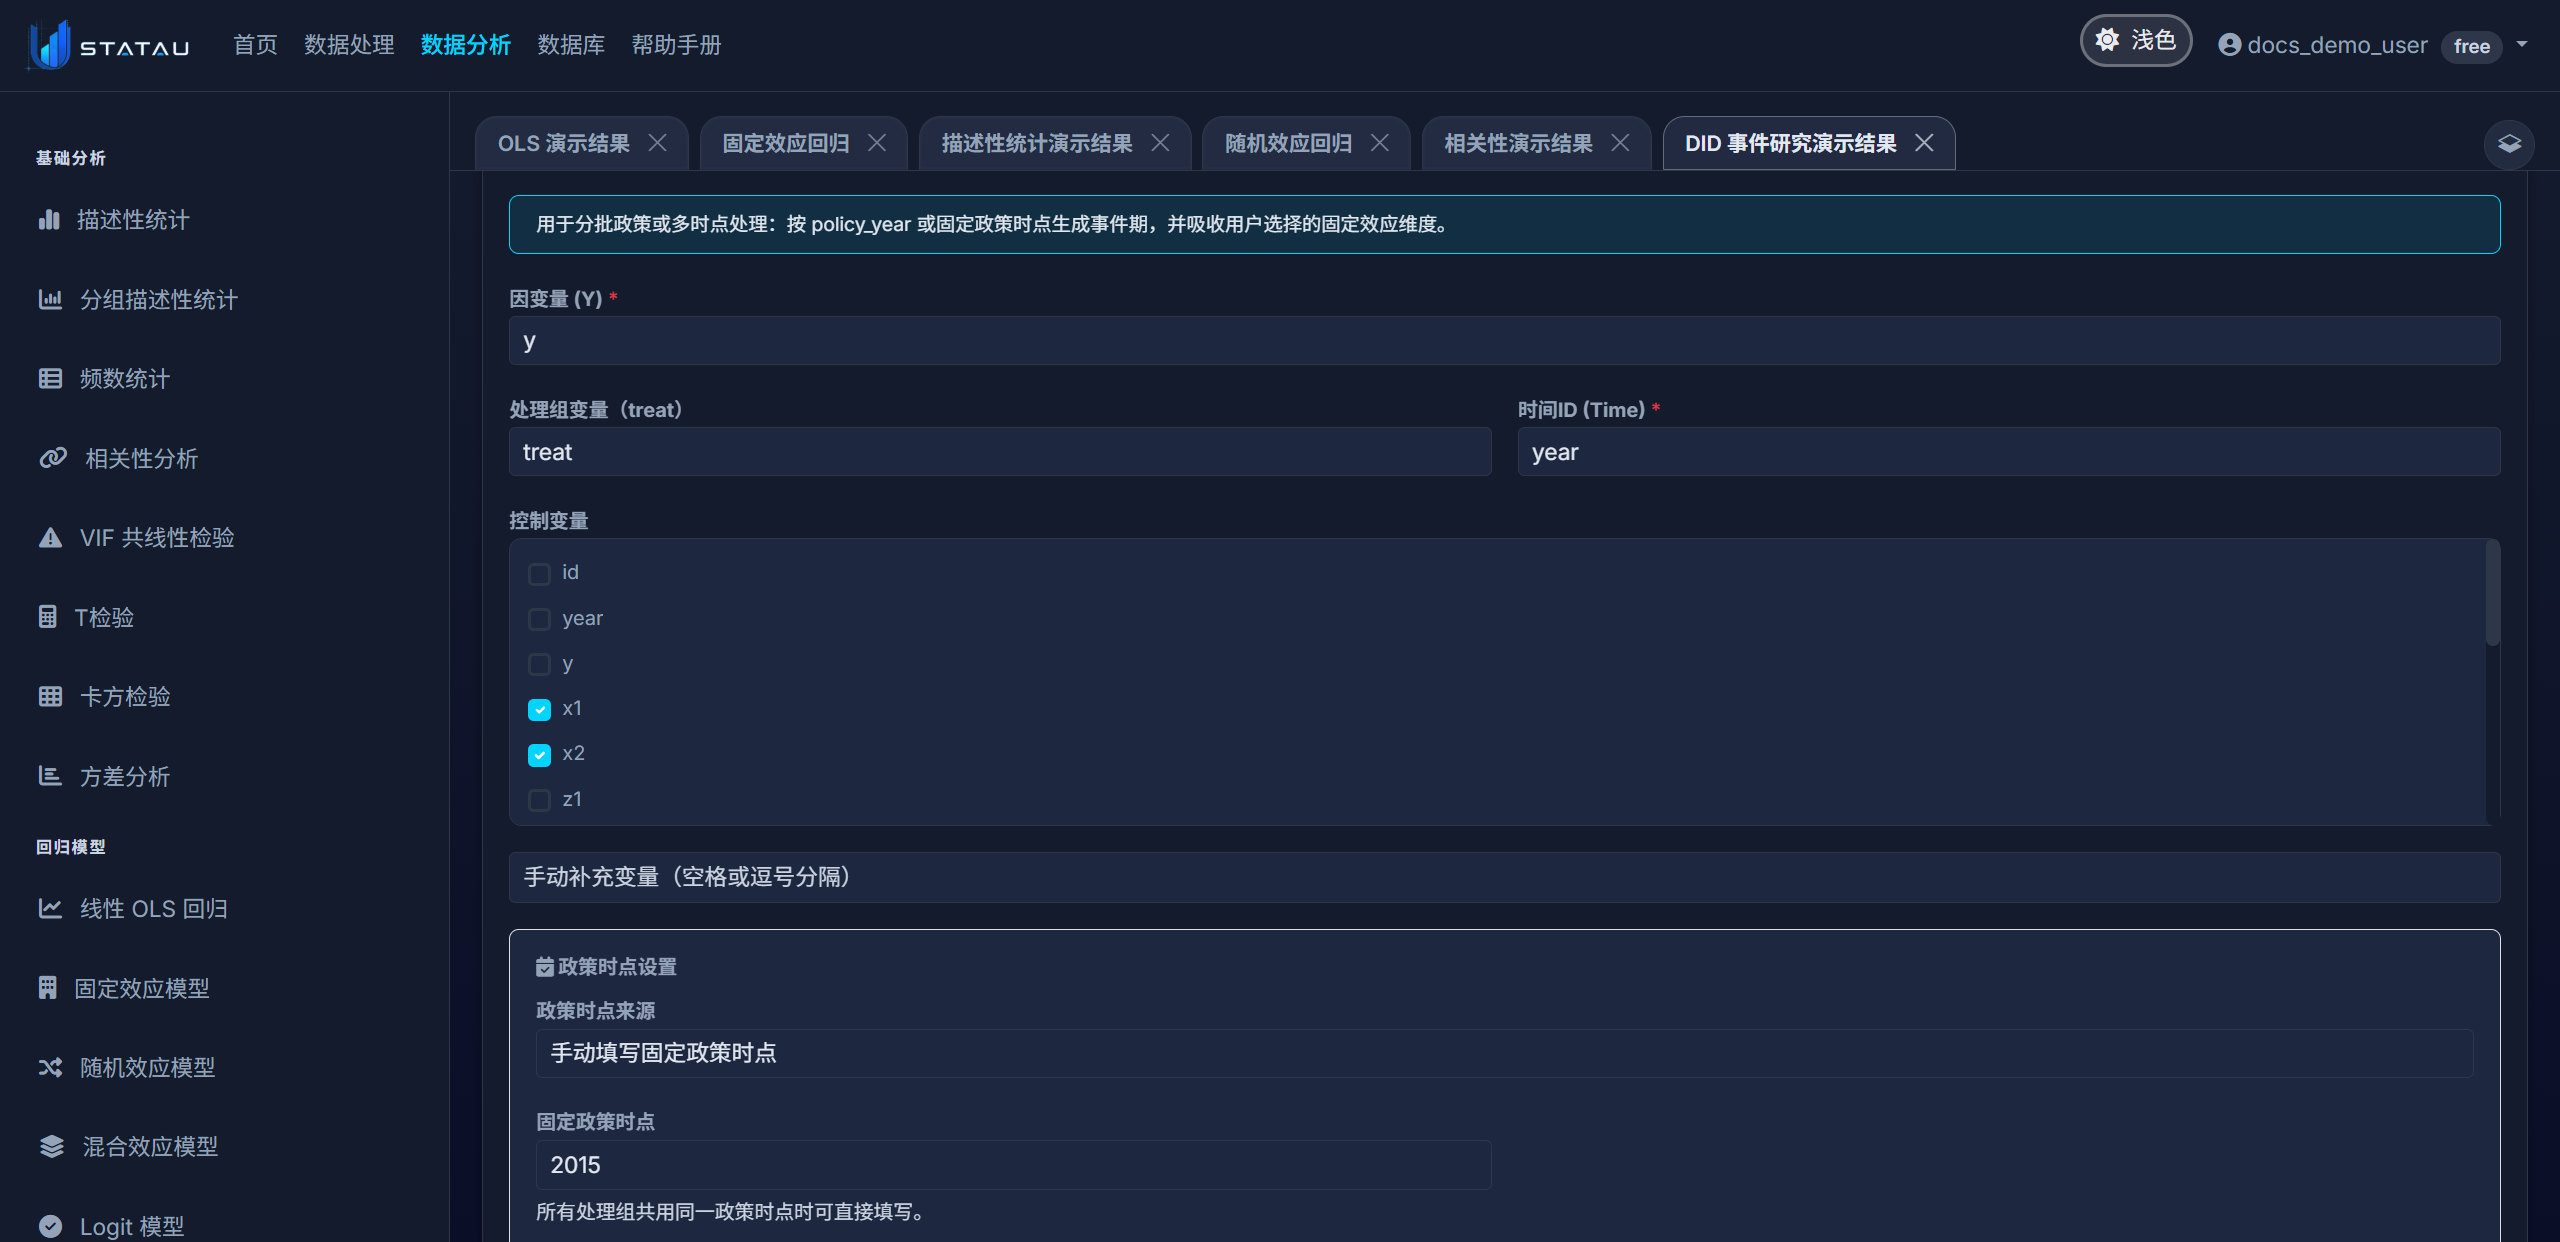The width and height of the screenshot is (2560, 1242).
Task: Click the 描述性统计 bar chart icon
Action: (49, 219)
